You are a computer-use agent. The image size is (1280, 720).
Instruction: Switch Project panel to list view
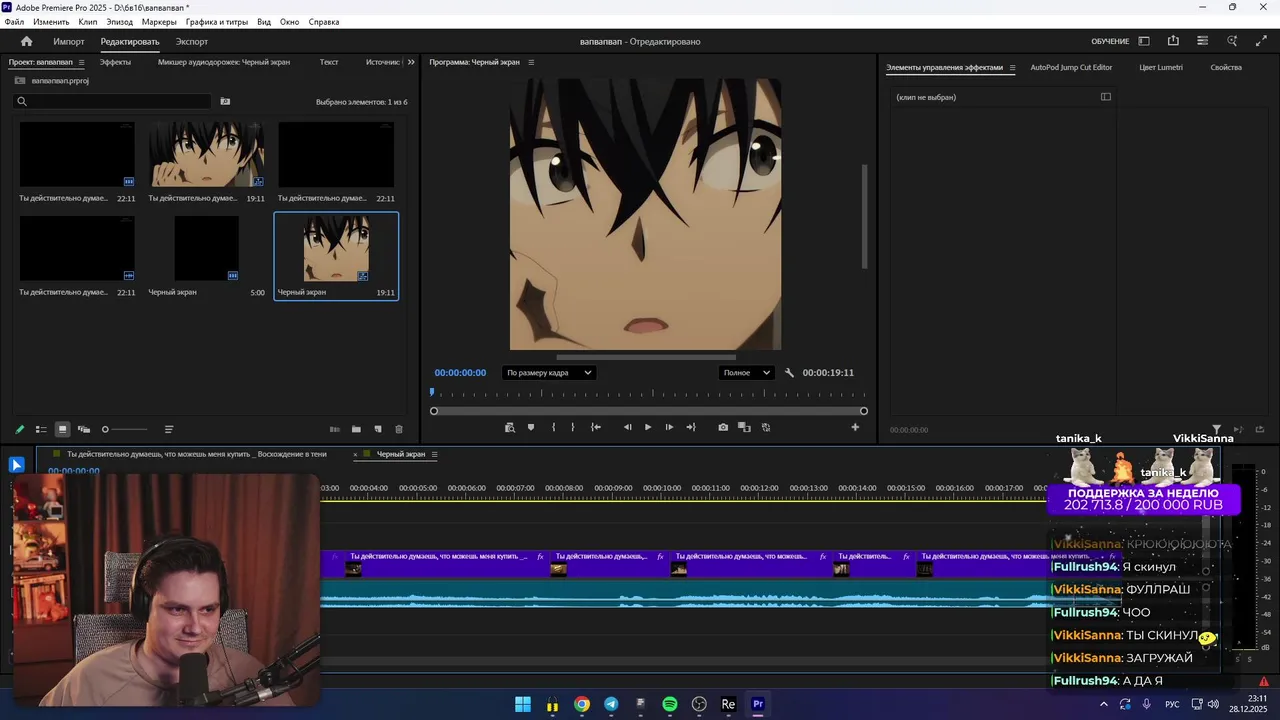[41, 429]
